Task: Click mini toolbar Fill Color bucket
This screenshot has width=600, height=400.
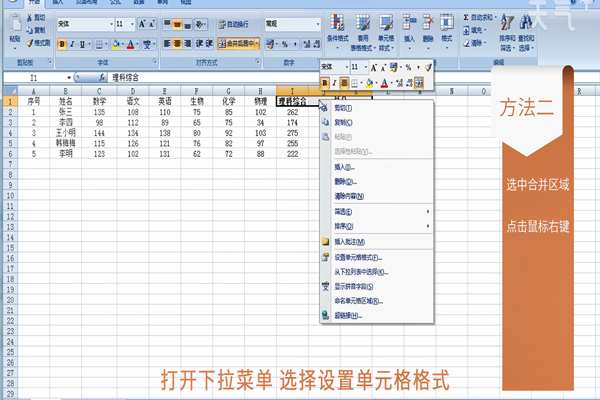Action: [369, 83]
